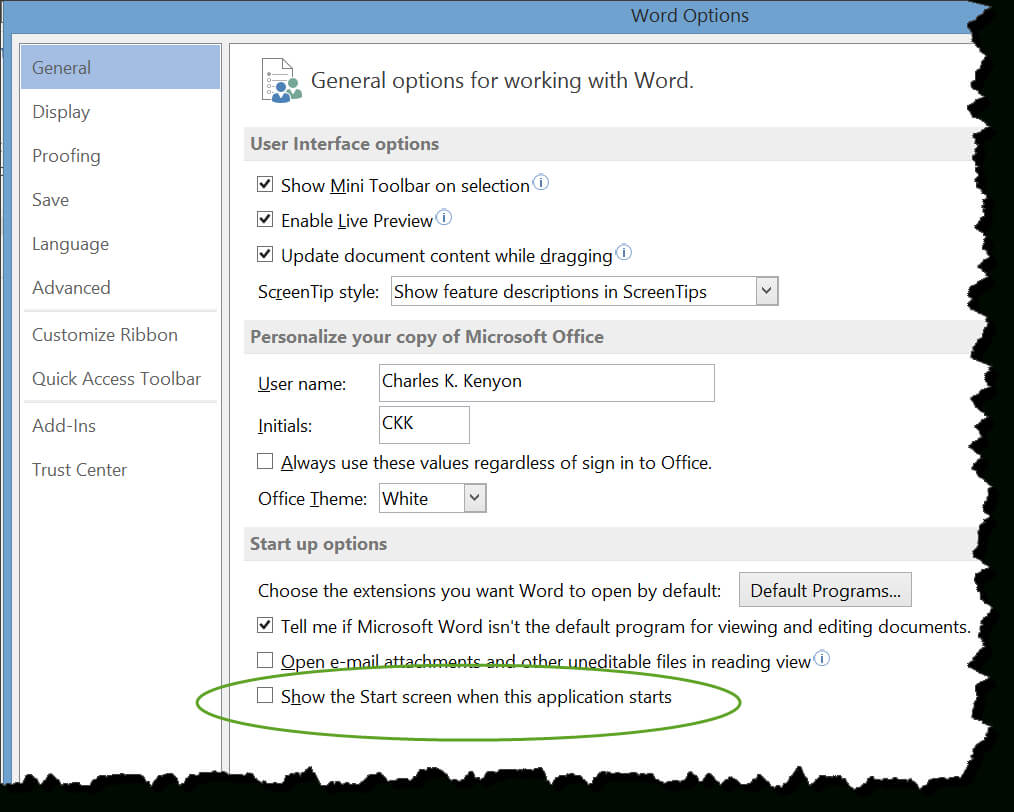Uncheck Tell me if Word isn't default program
The image size is (1014, 812).
(264, 625)
